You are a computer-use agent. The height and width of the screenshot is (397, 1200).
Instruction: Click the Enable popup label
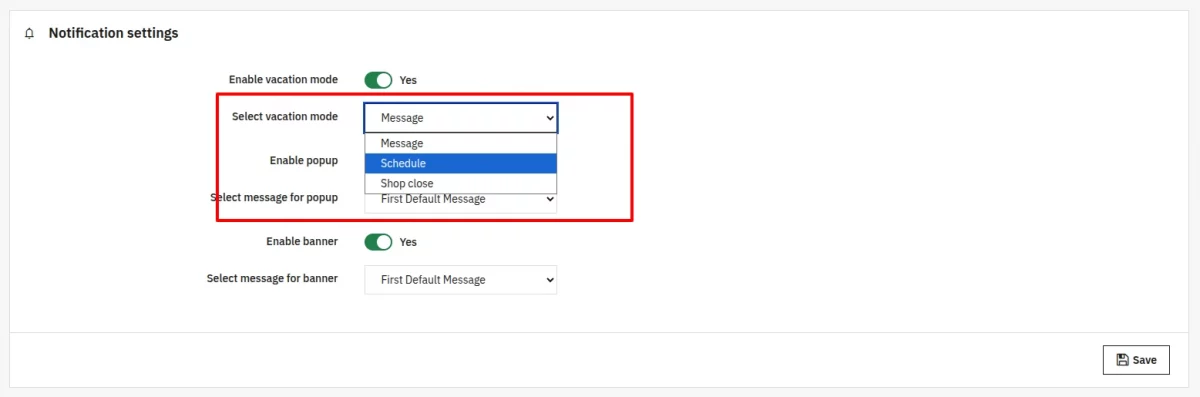[x=304, y=160]
